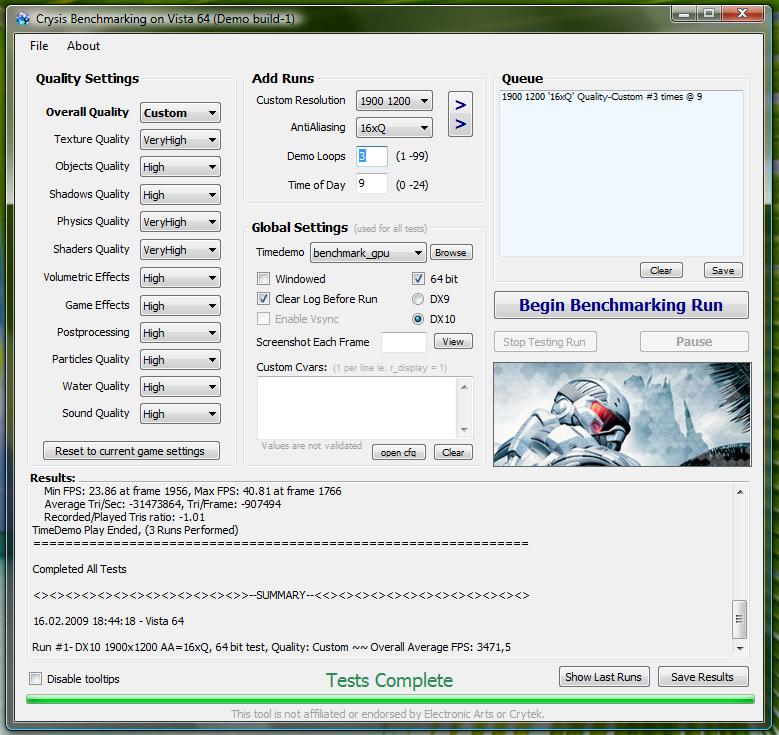This screenshot has width=779, height=735.
Task: Click the Results scrollbar up arrow
Action: point(740,492)
